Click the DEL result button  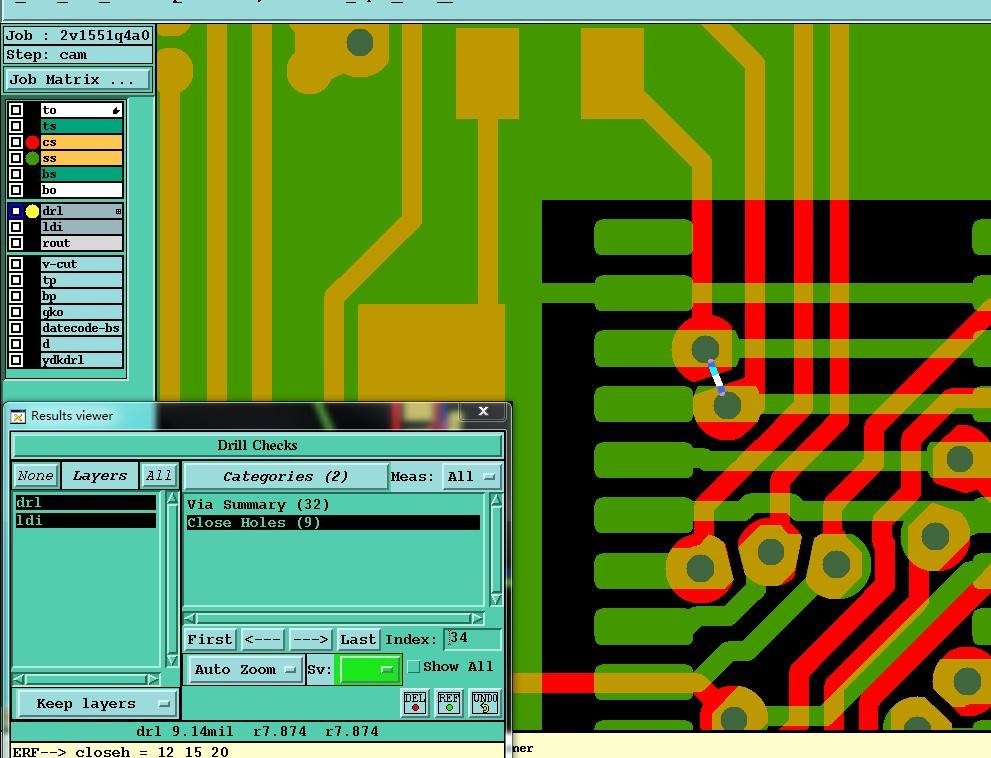click(415, 702)
